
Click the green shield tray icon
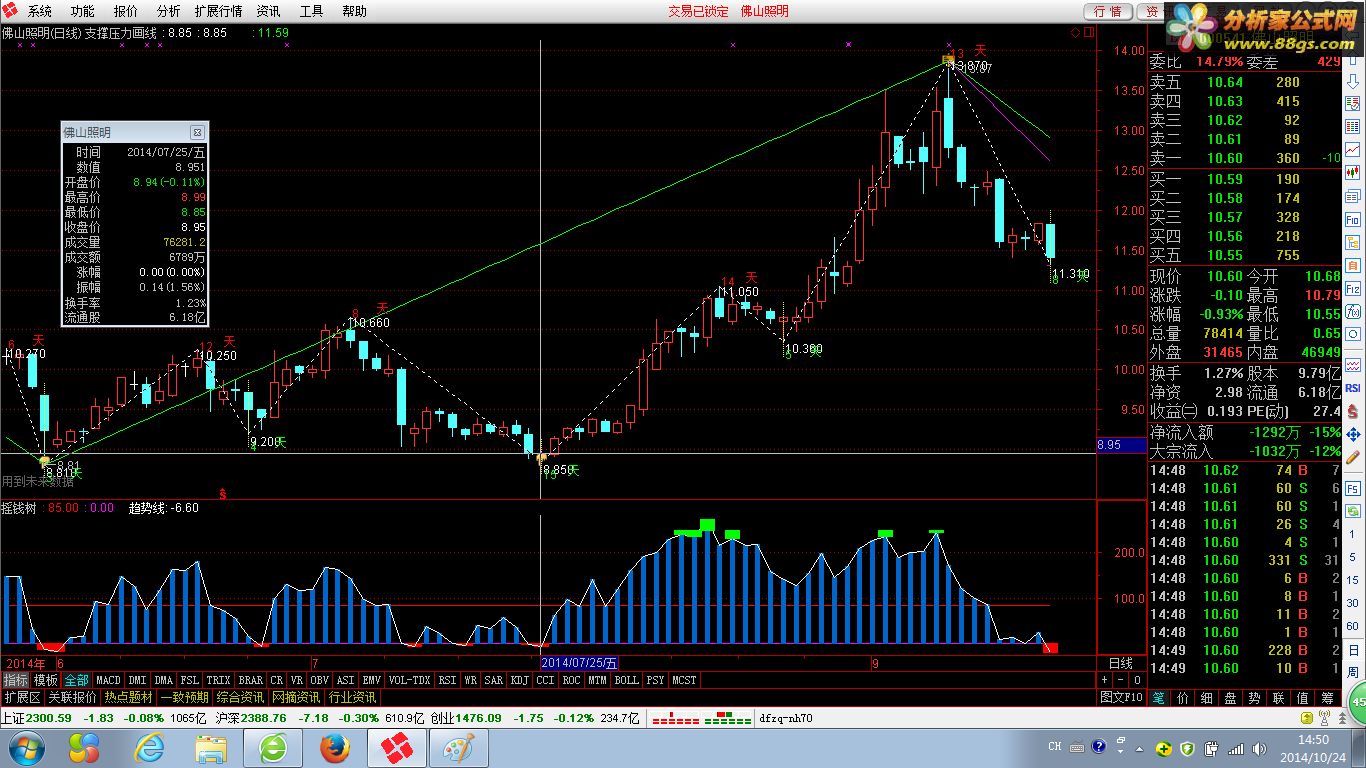coord(1188,749)
